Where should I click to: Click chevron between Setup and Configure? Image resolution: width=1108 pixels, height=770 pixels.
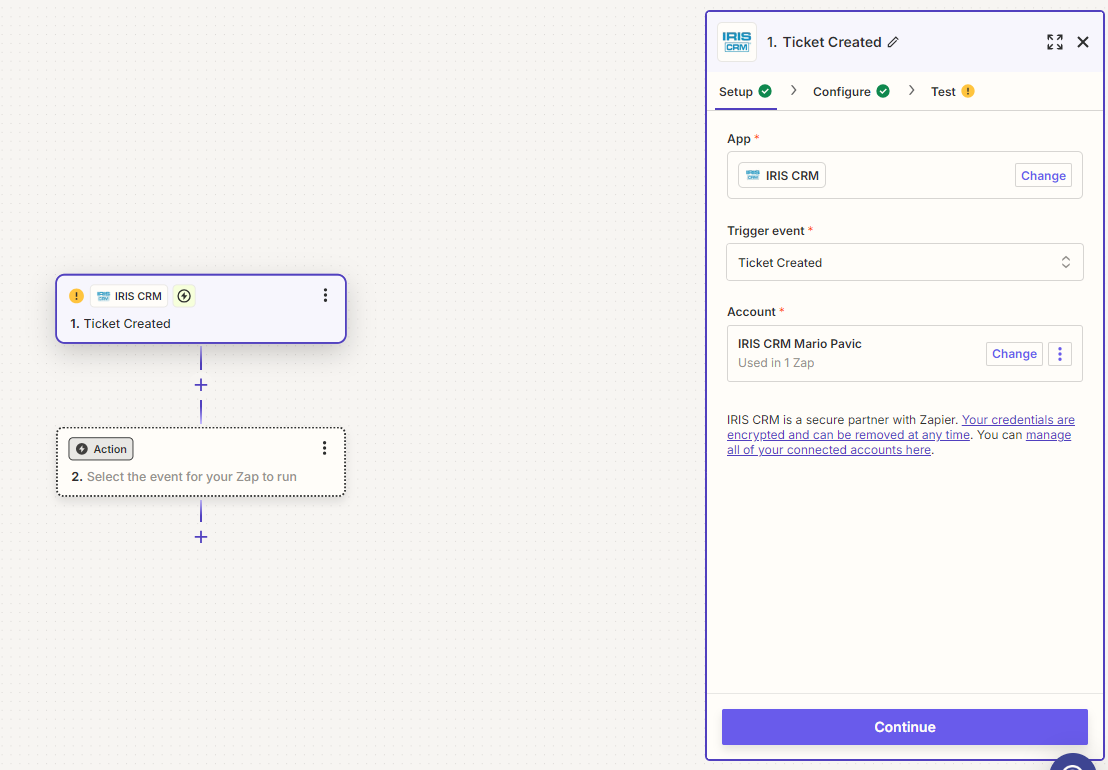(794, 90)
